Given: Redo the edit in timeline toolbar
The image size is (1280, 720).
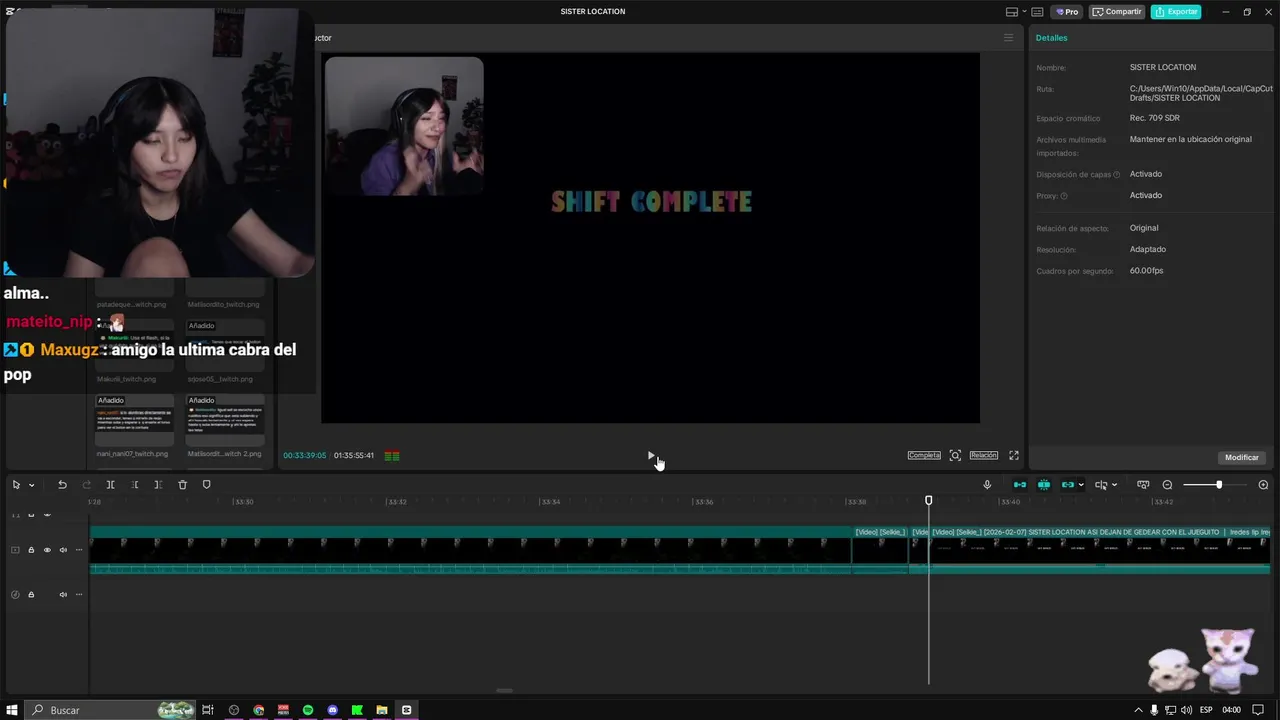Looking at the screenshot, I should click(86, 485).
